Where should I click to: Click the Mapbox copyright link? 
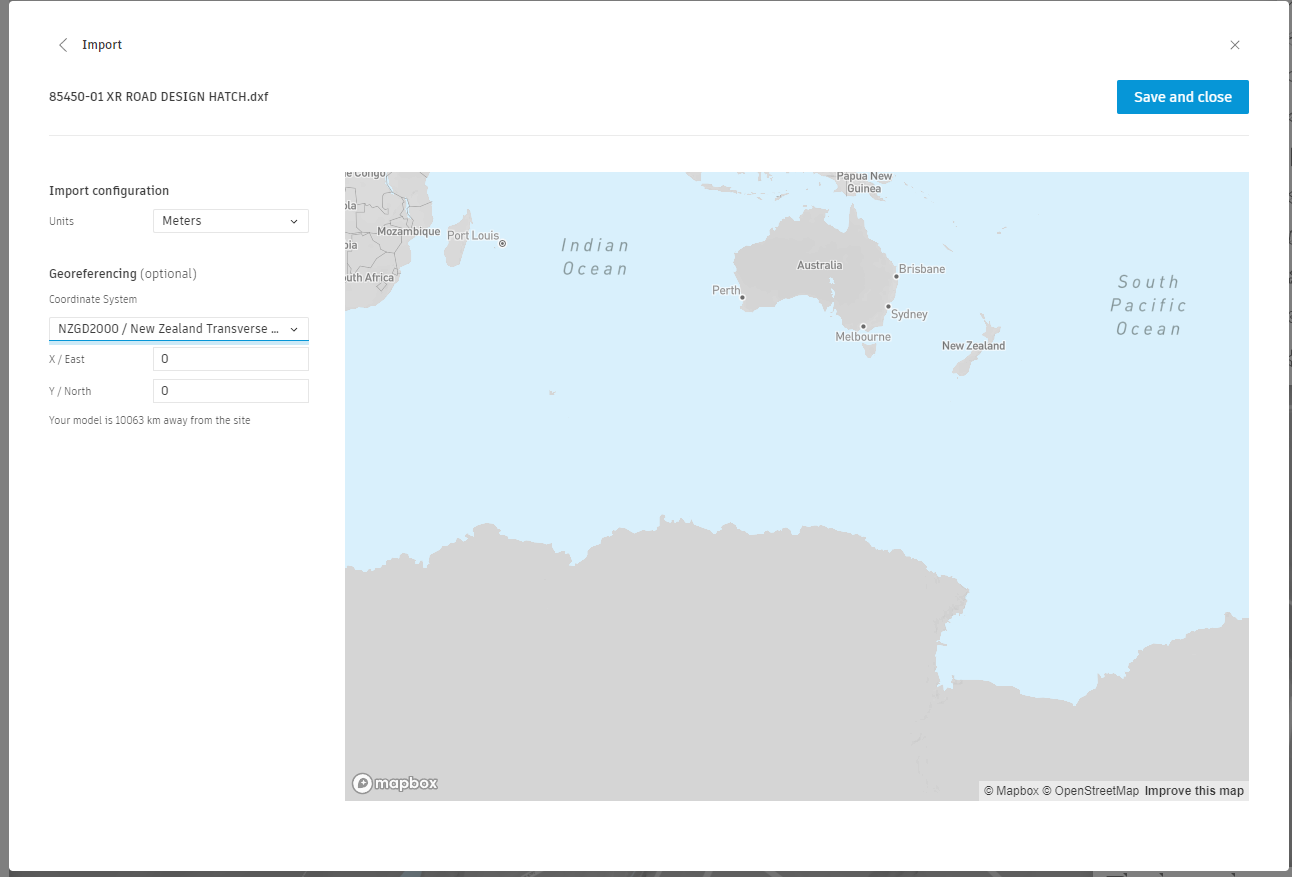coord(1013,790)
